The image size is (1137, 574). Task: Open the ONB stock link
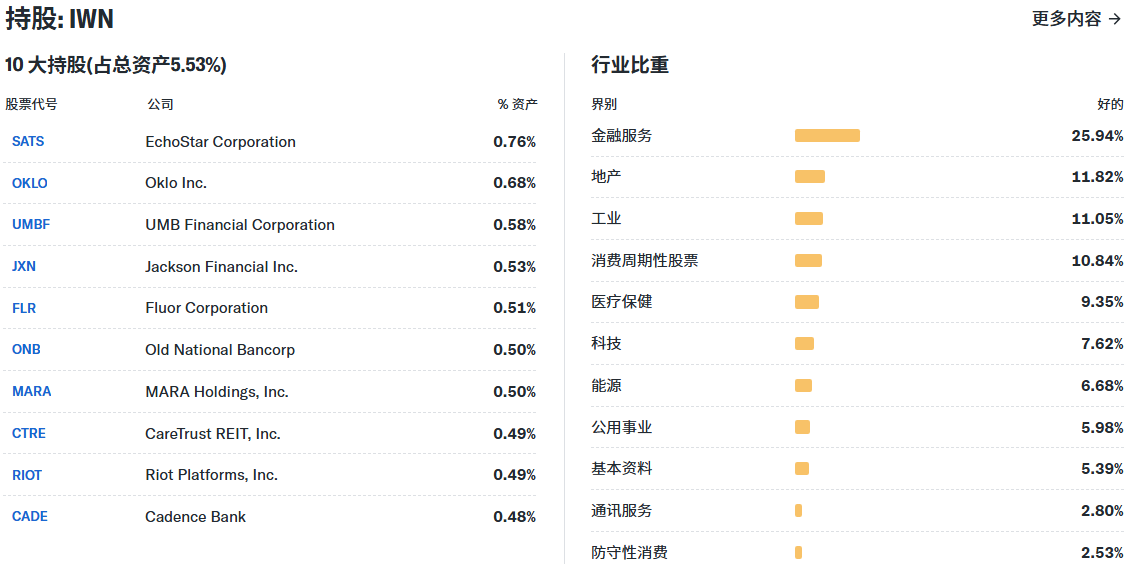click(x=26, y=350)
